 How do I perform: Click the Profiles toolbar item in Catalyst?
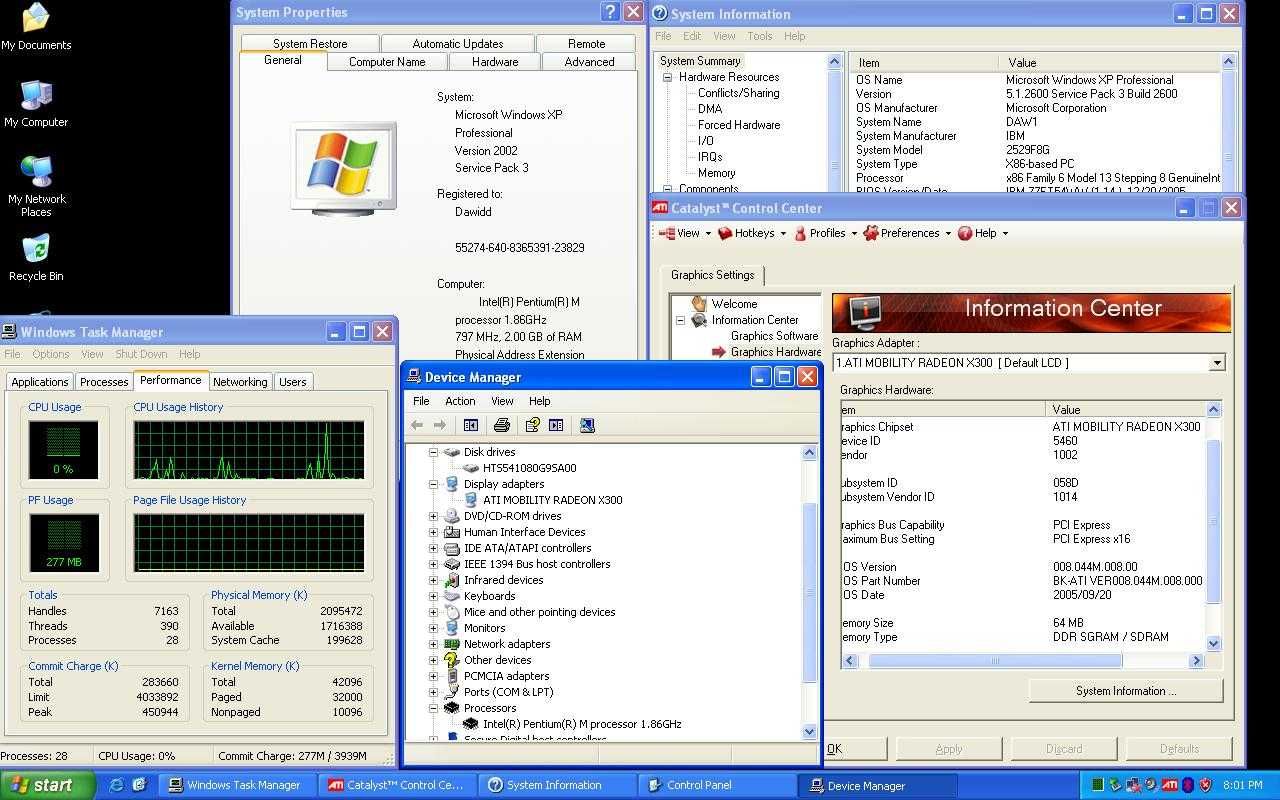click(x=825, y=233)
